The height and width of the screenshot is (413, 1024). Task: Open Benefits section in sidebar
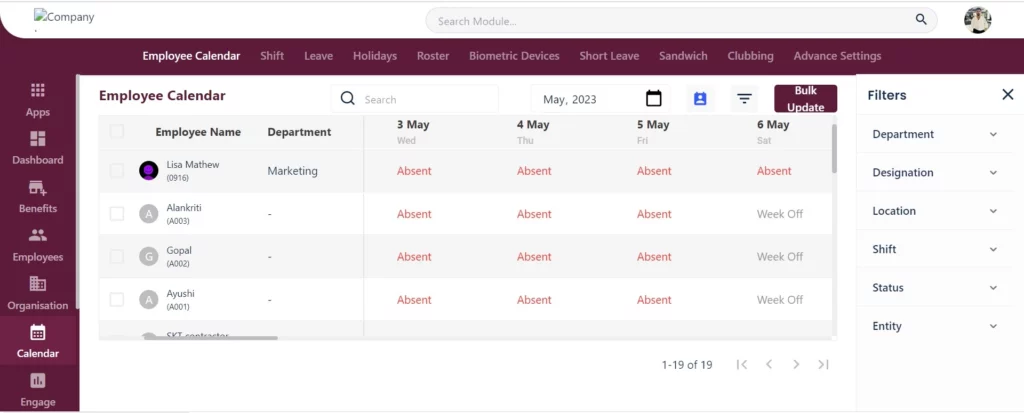(x=38, y=197)
